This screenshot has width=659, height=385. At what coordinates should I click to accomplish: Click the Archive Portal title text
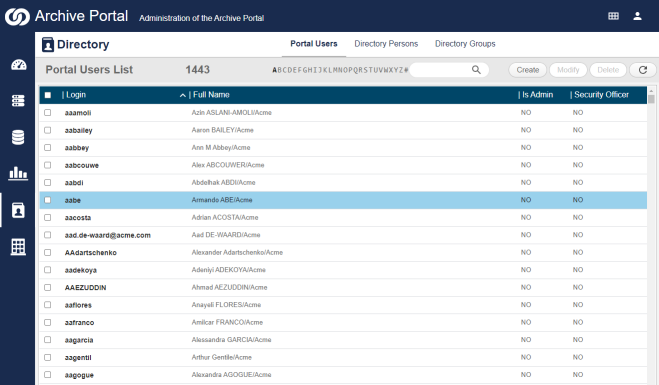81,16
